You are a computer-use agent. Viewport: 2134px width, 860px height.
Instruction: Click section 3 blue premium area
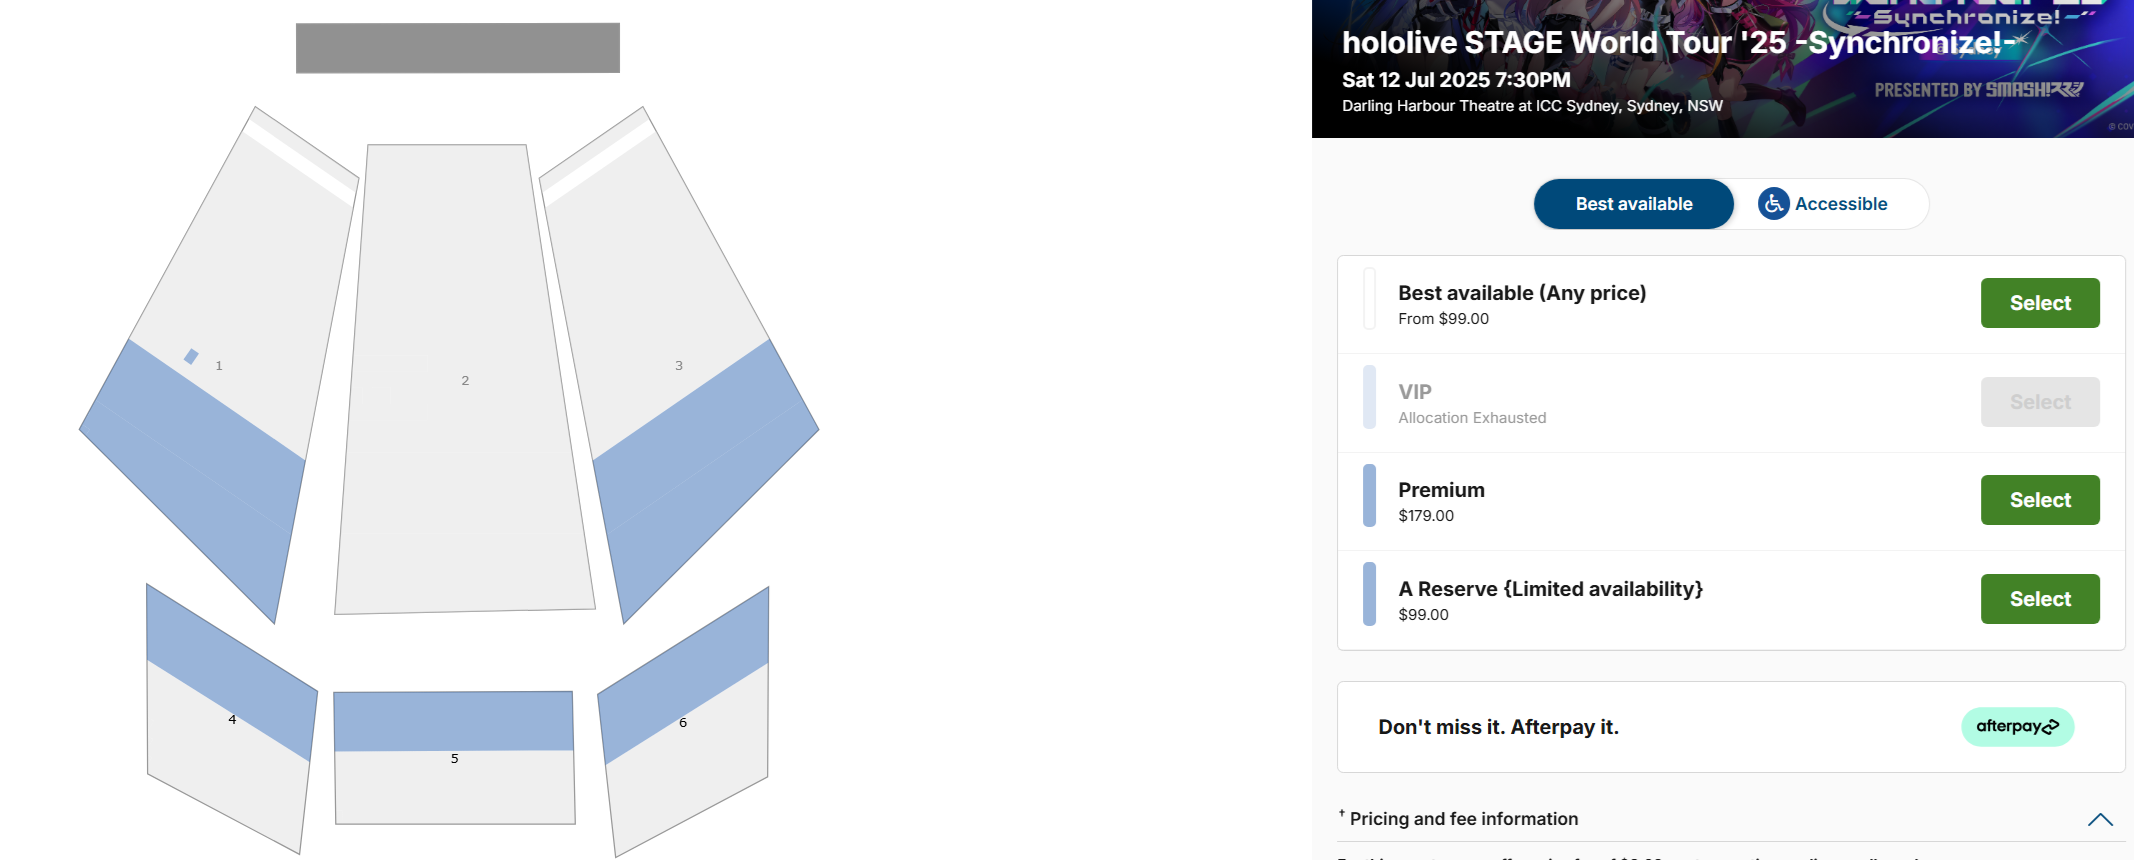[x=700, y=470]
